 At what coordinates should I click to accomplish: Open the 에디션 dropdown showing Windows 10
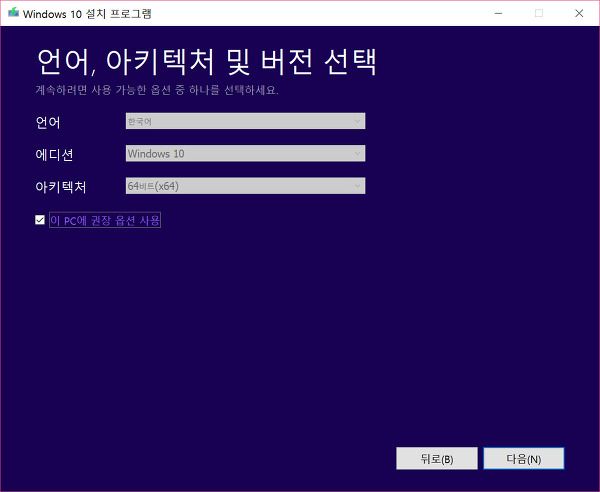[245, 153]
